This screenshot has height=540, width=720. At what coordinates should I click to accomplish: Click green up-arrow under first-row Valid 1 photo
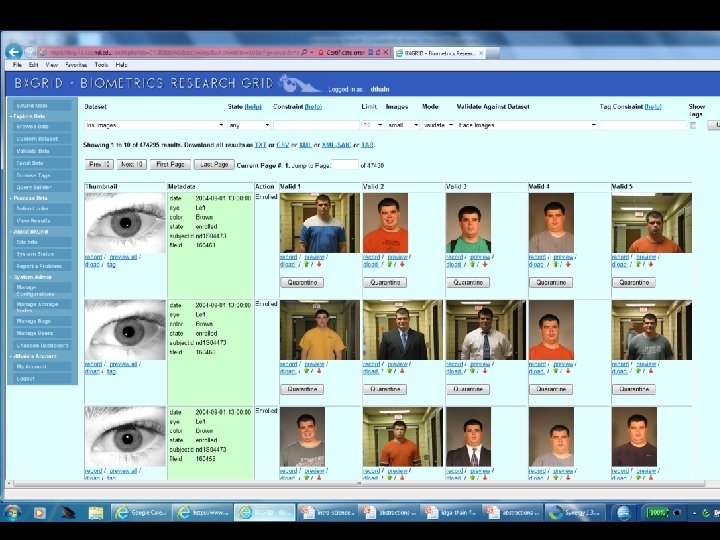click(x=307, y=264)
